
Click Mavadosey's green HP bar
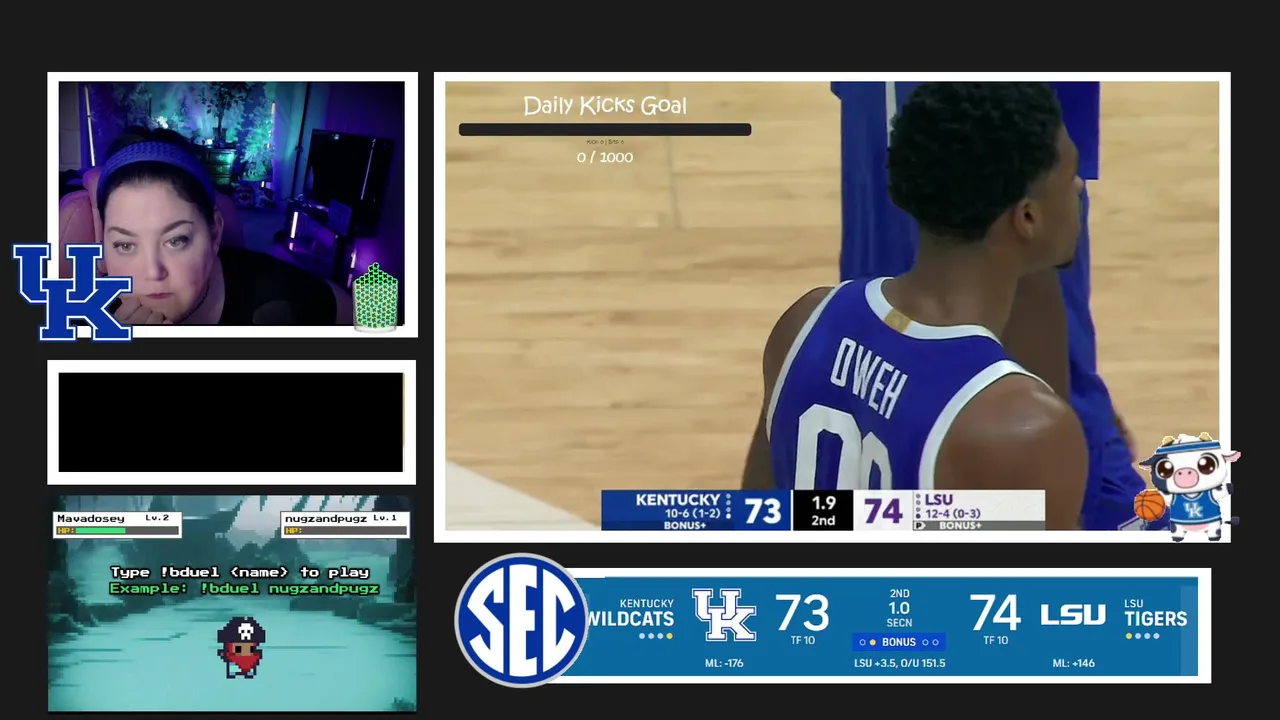coord(100,530)
